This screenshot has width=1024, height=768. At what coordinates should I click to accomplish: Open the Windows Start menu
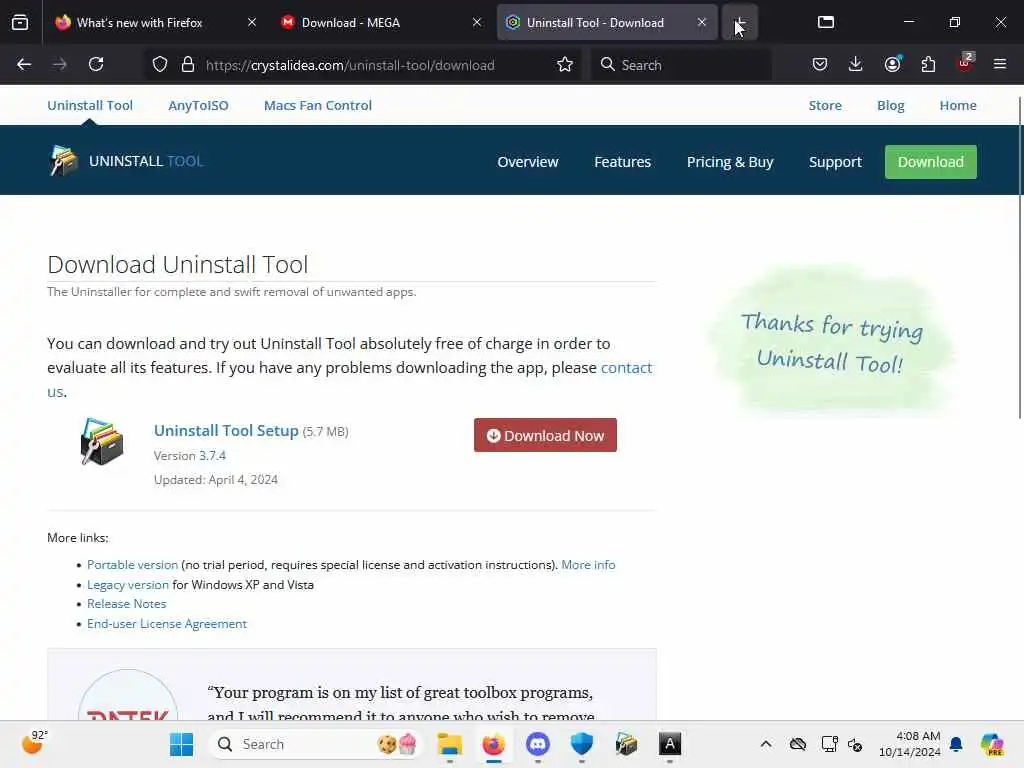(181, 744)
